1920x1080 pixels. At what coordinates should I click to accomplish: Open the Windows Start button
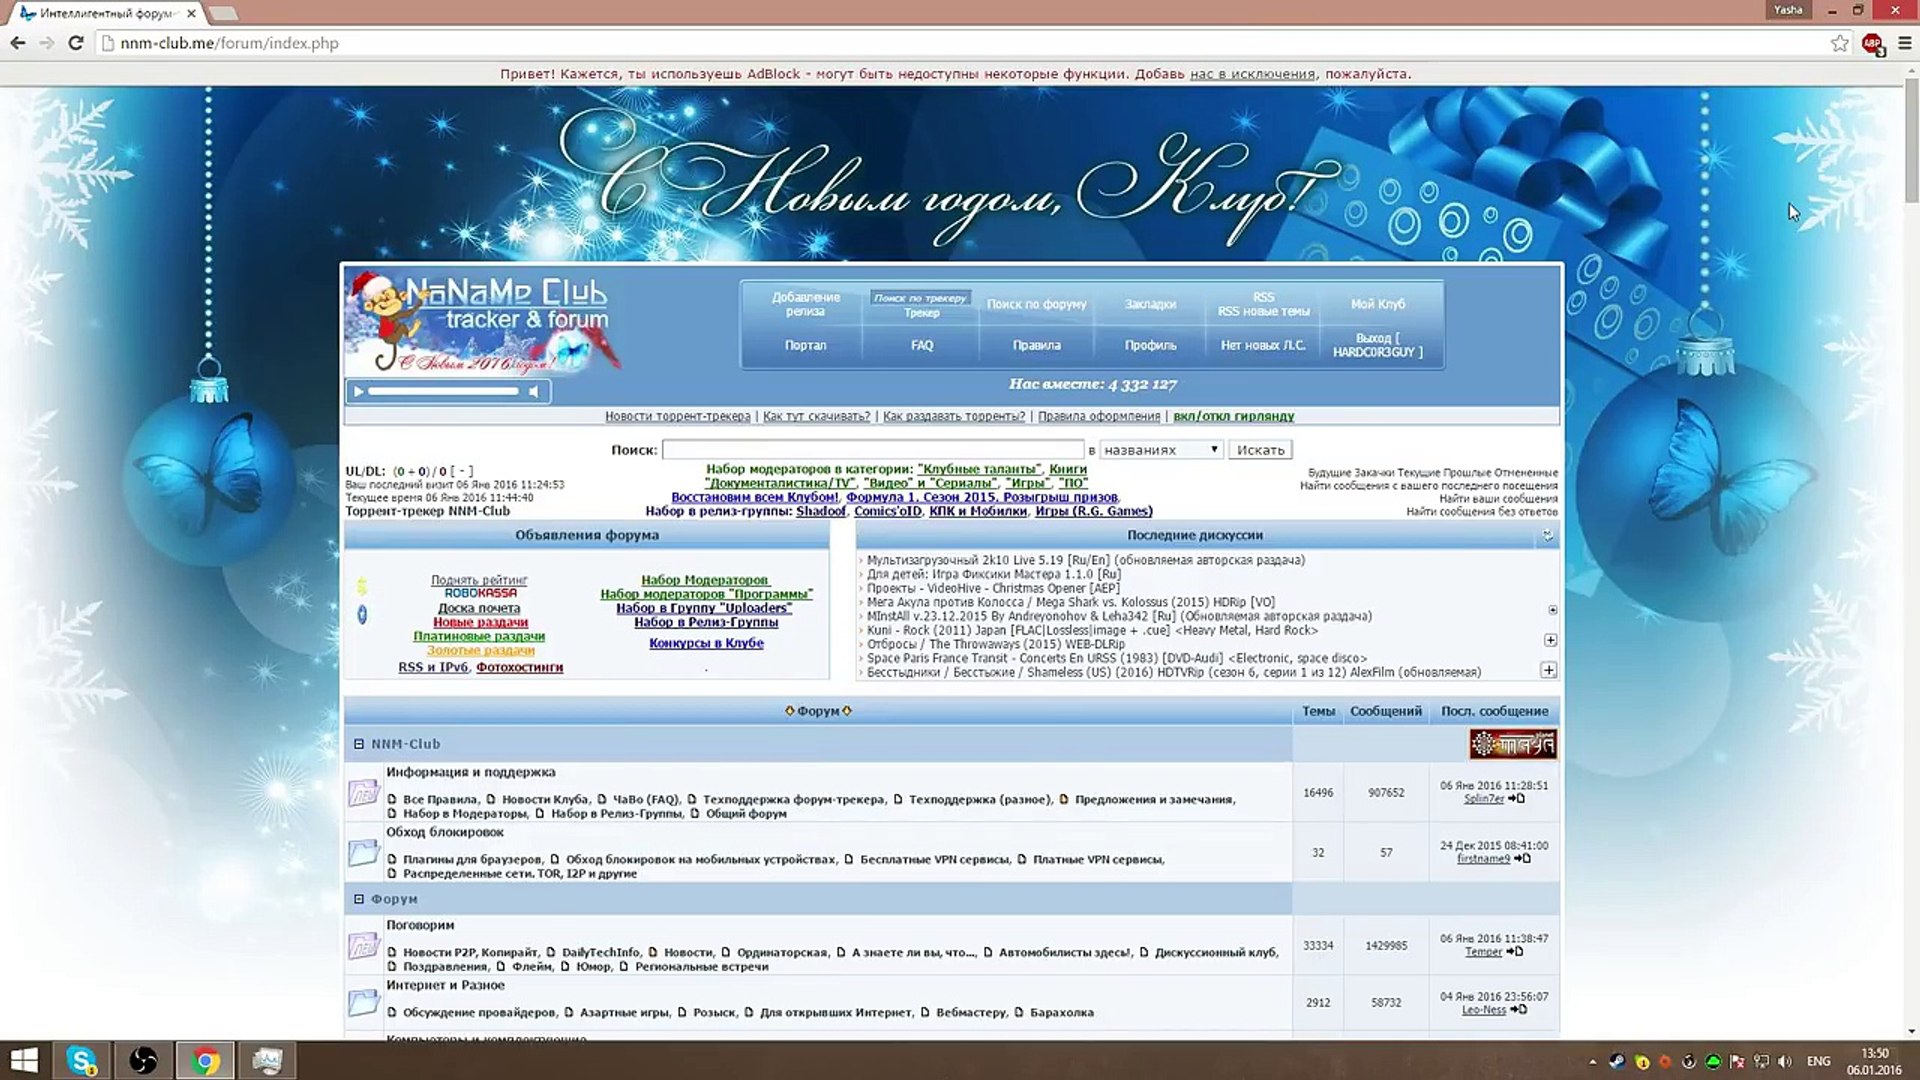tap(24, 1060)
